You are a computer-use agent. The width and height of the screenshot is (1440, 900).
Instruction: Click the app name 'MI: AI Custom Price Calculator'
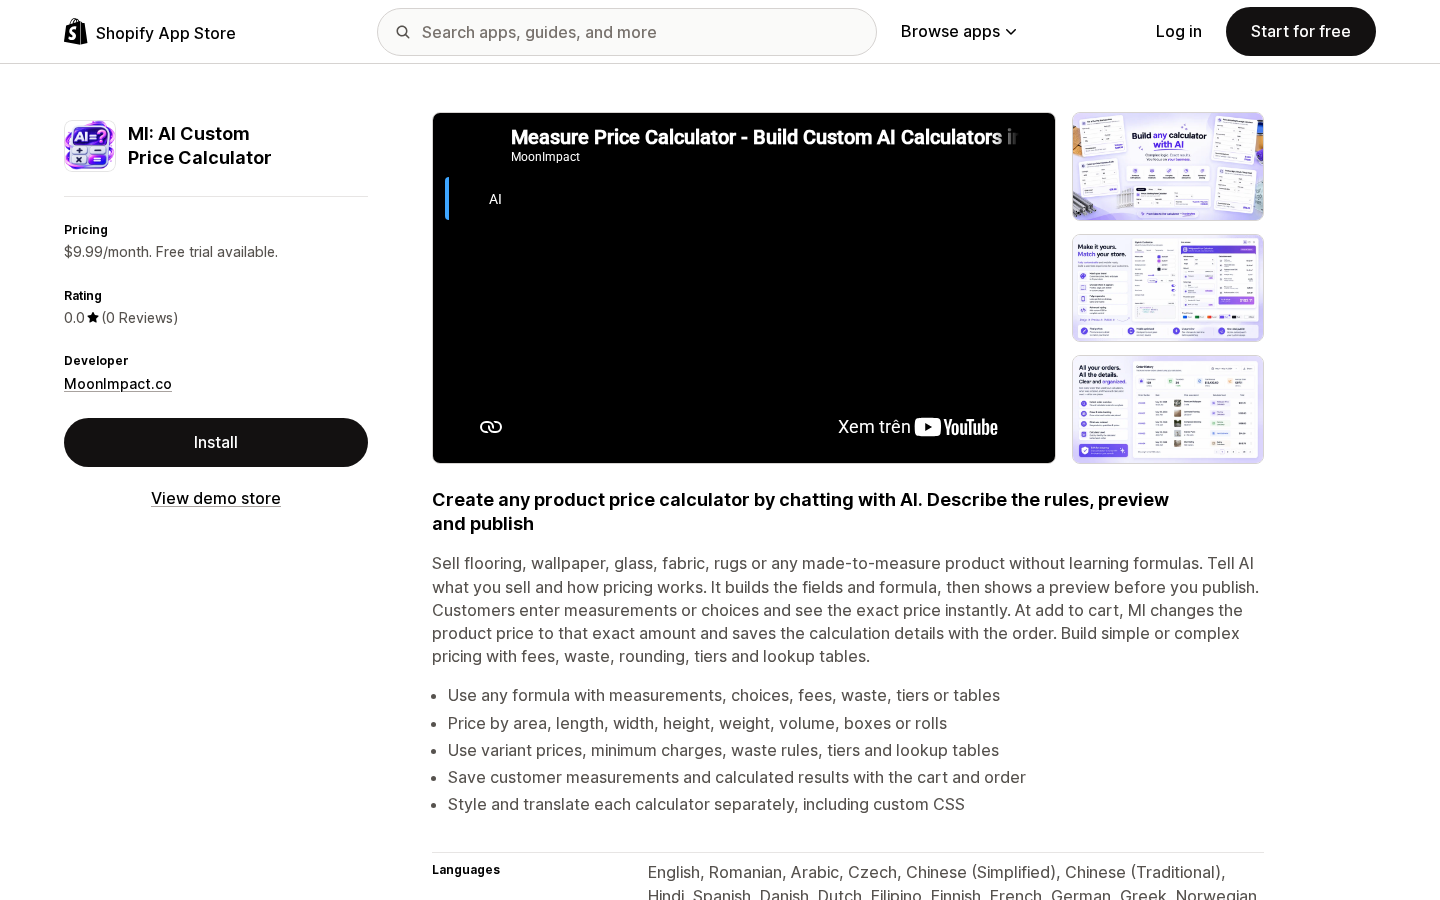(x=200, y=146)
